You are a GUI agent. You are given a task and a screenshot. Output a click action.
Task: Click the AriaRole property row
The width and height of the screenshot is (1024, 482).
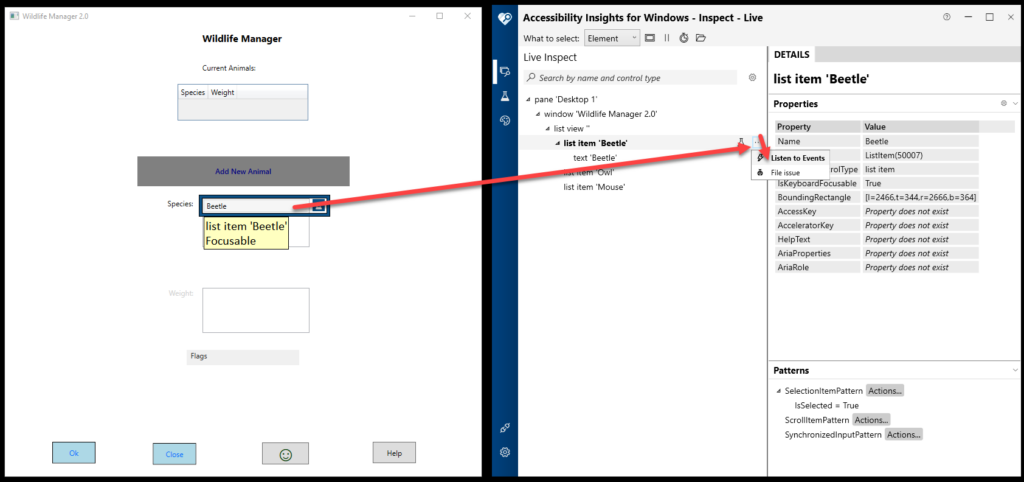(x=876, y=268)
